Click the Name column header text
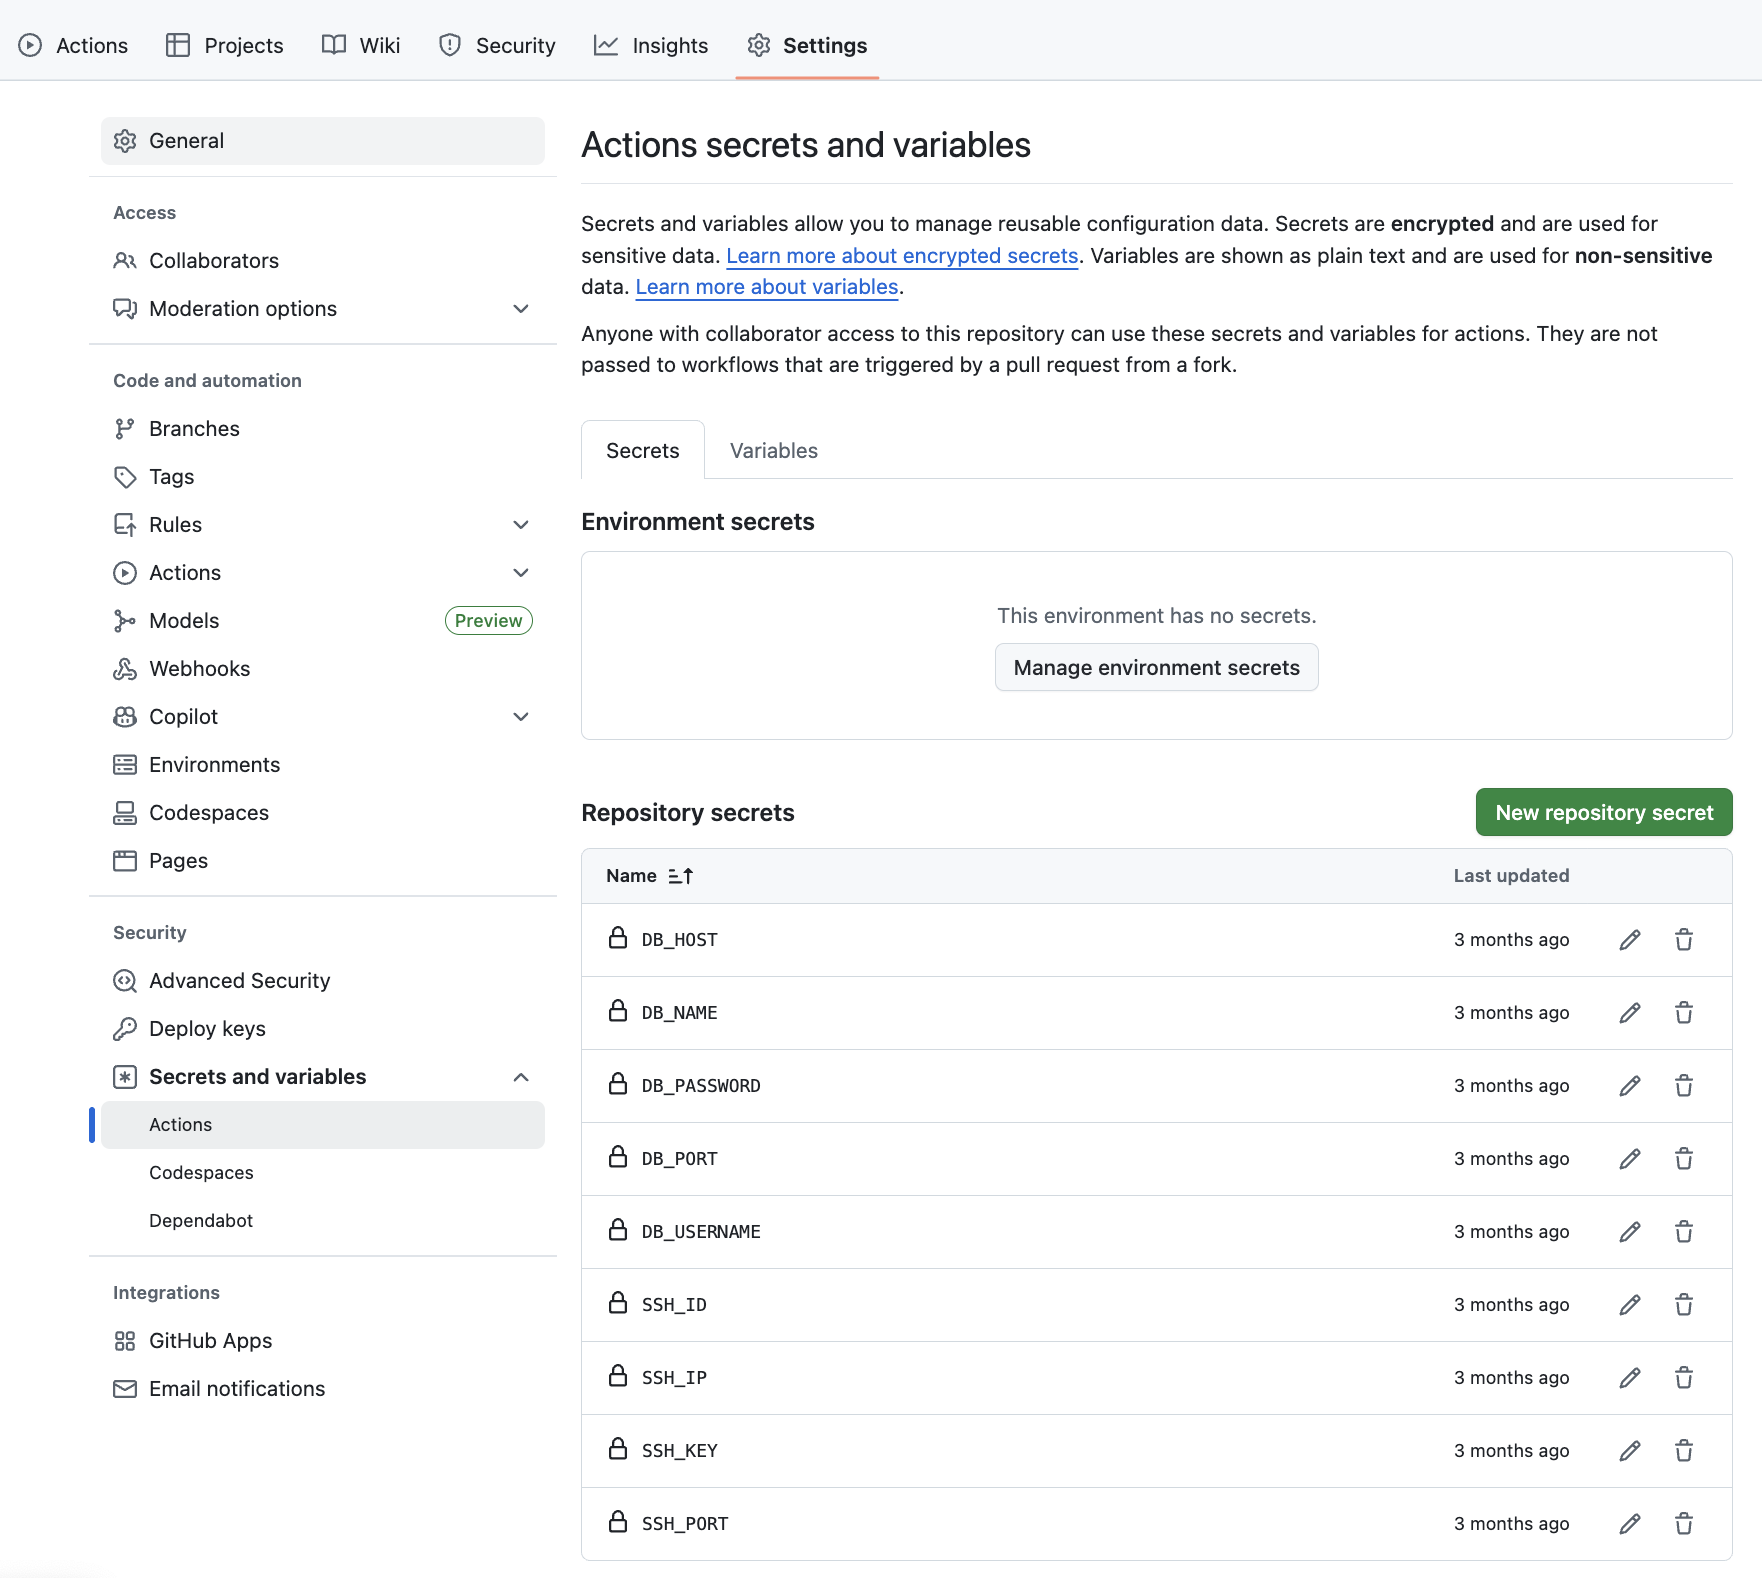Screen dimensions: 1762x1578 coord(631,876)
